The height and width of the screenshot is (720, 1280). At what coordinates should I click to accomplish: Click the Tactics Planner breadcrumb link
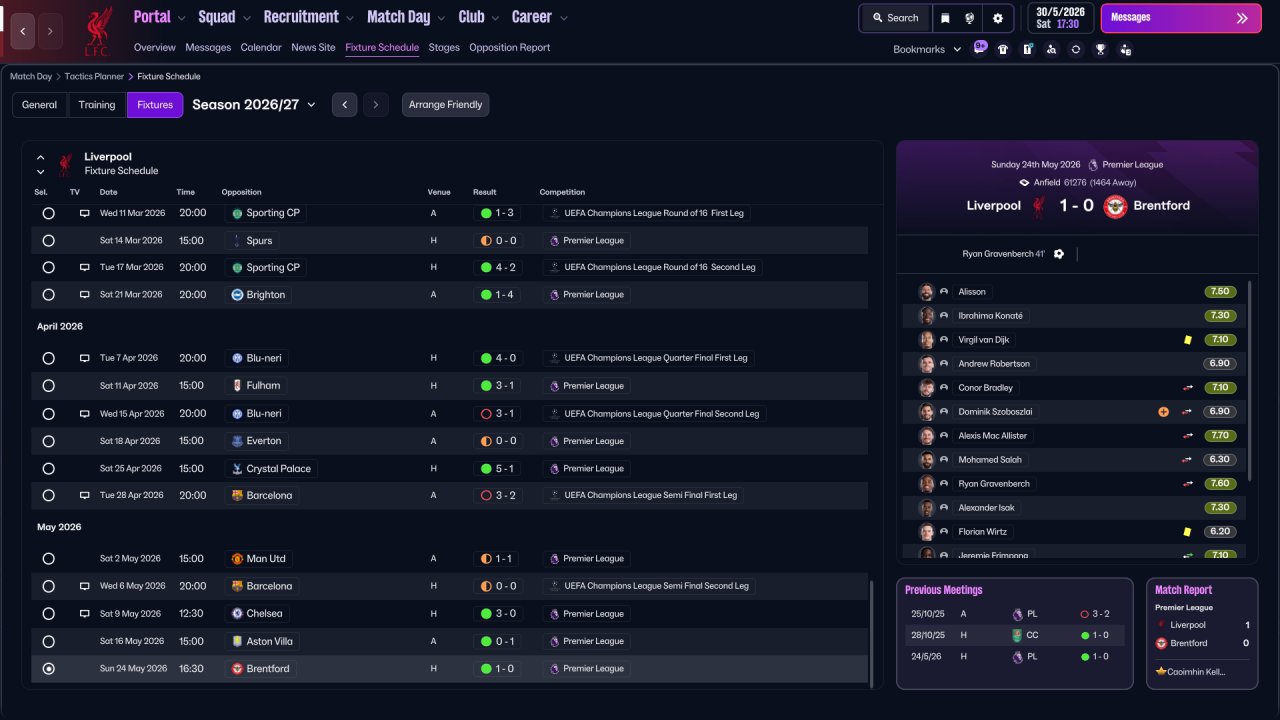96,77
